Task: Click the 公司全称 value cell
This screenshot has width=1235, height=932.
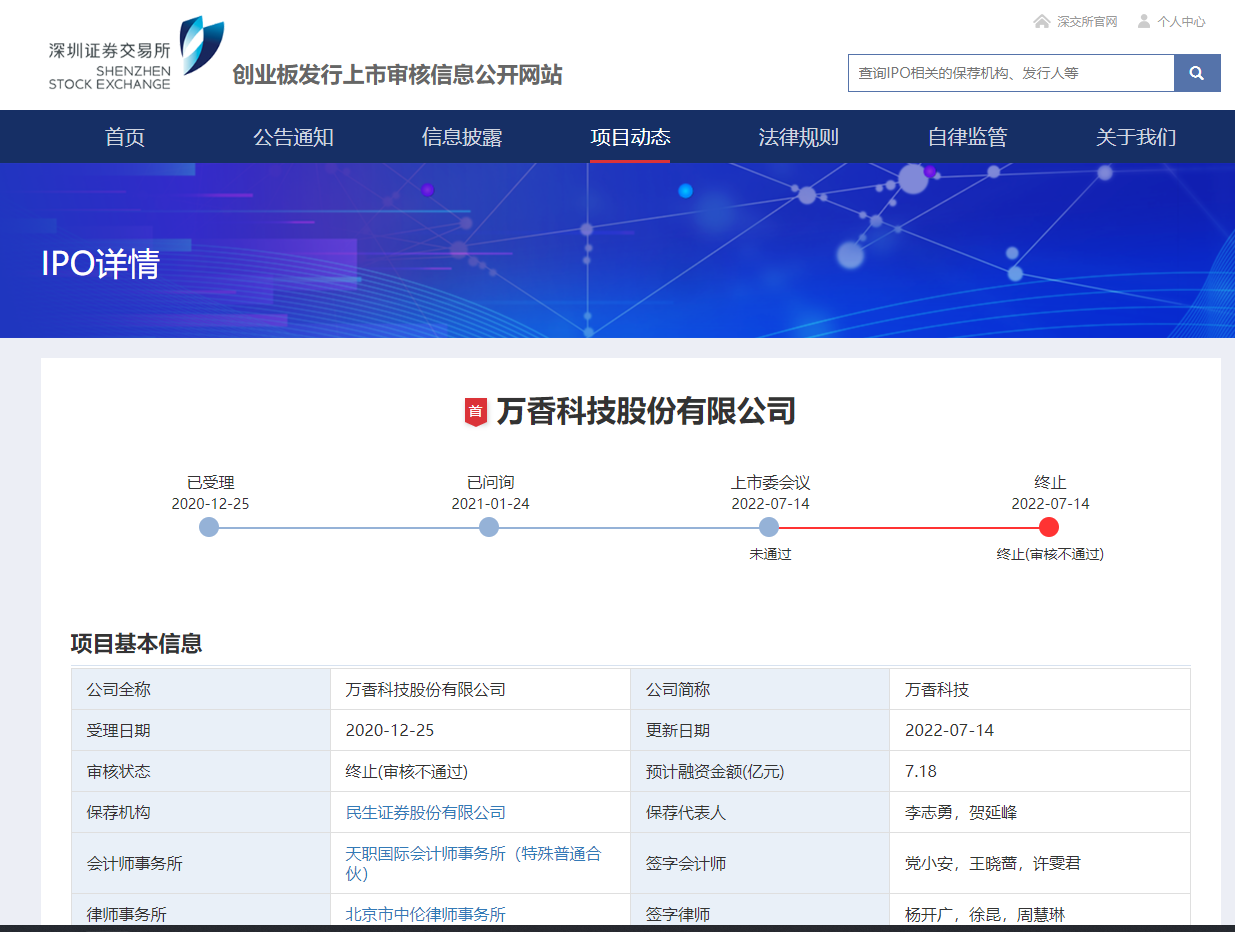Action: click(480, 690)
